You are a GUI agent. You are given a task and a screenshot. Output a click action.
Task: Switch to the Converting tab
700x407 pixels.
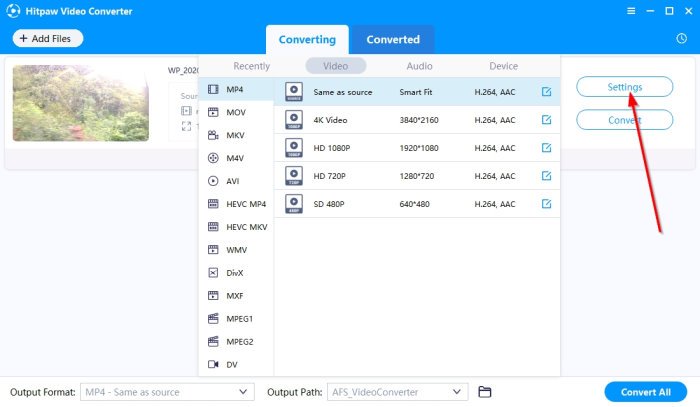[307, 39]
